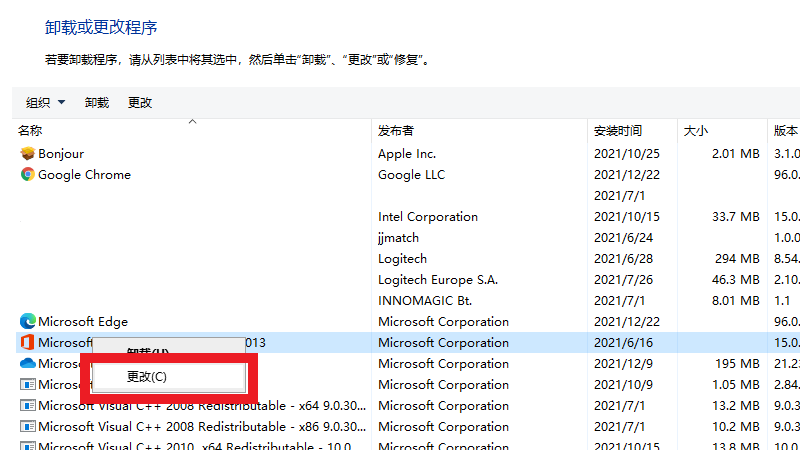Click the Visual C++ 2008 x86 icon
Image resolution: width=800 pixels, height=450 pixels.
point(28,427)
